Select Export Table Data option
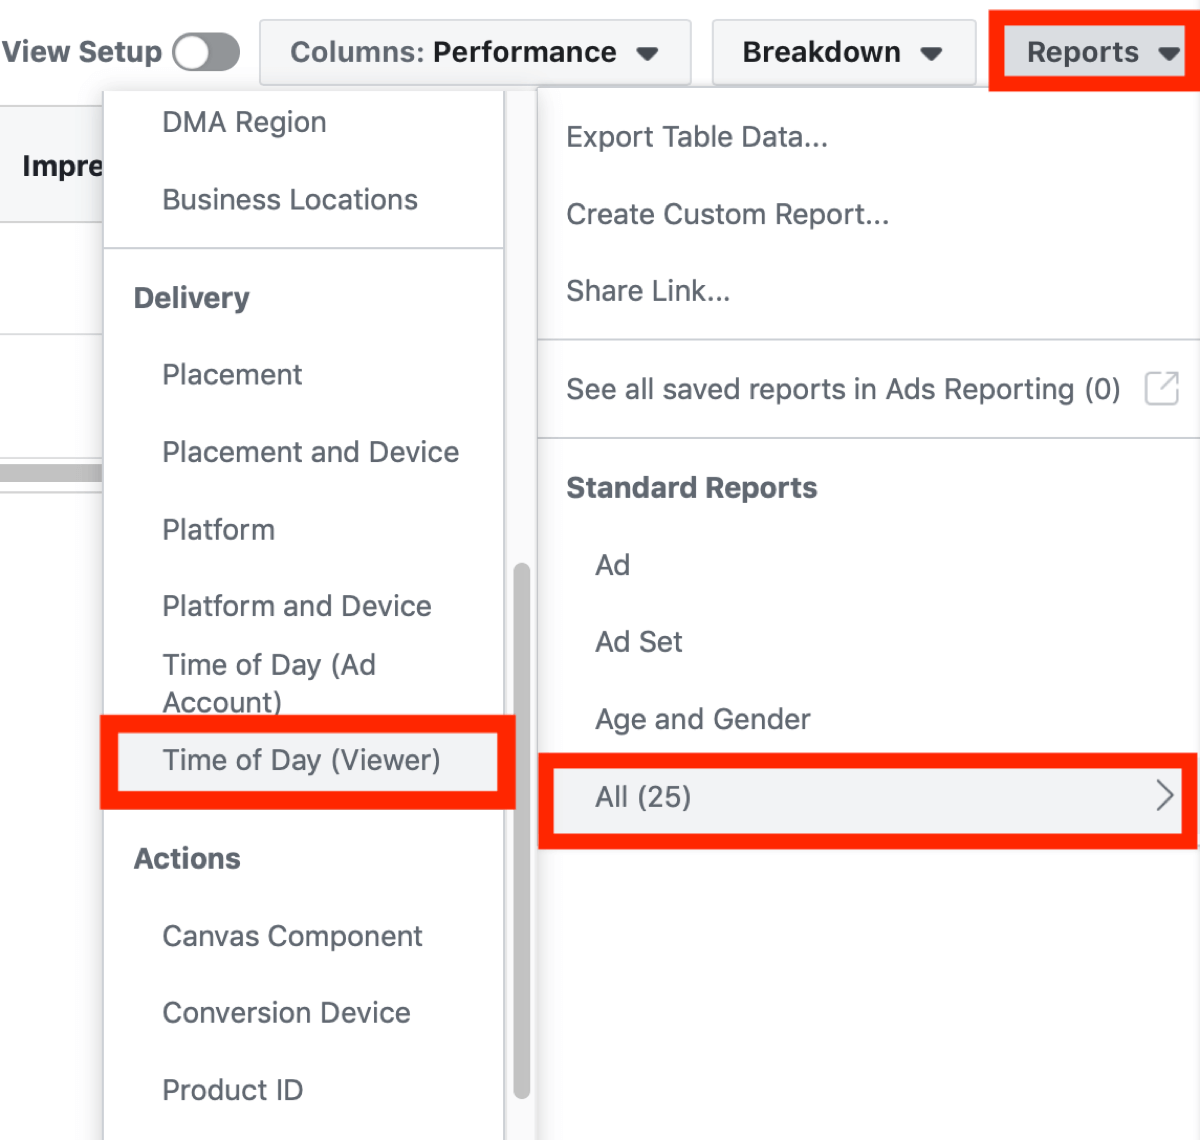The image size is (1200, 1140). [696, 137]
